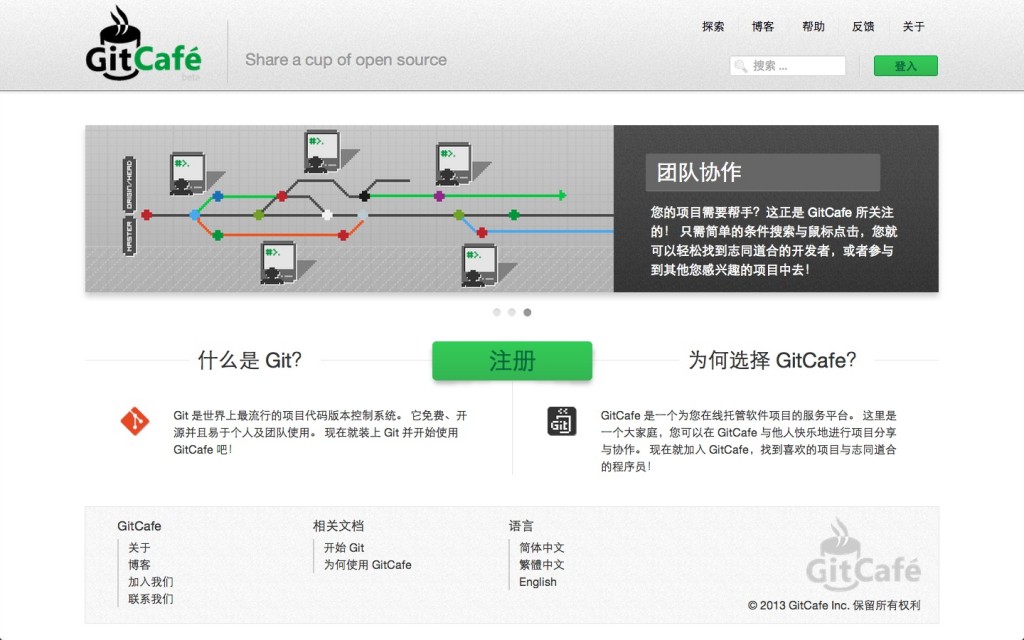Click the 语言 footer heading

[x=521, y=526]
